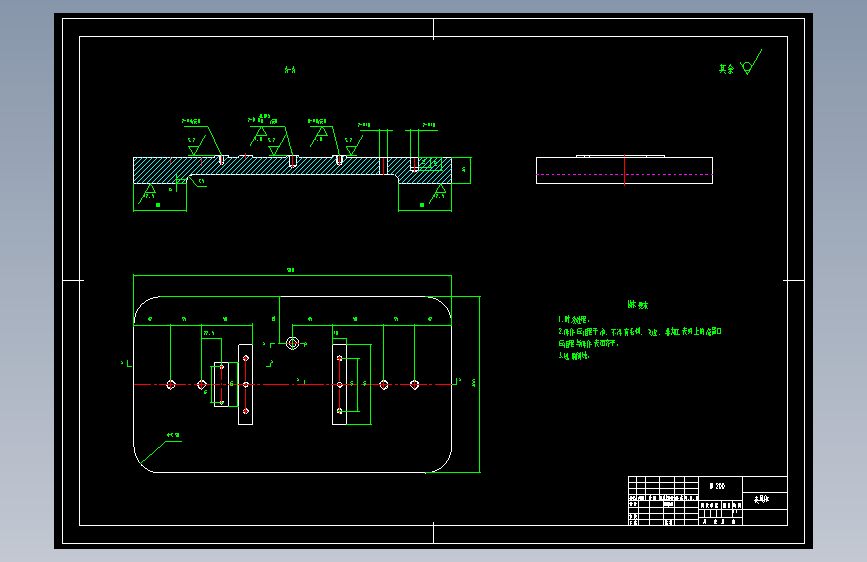This screenshot has width=867, height=562.
Task: Click the title block cell containing 200
Action: [x=720, y=486]
